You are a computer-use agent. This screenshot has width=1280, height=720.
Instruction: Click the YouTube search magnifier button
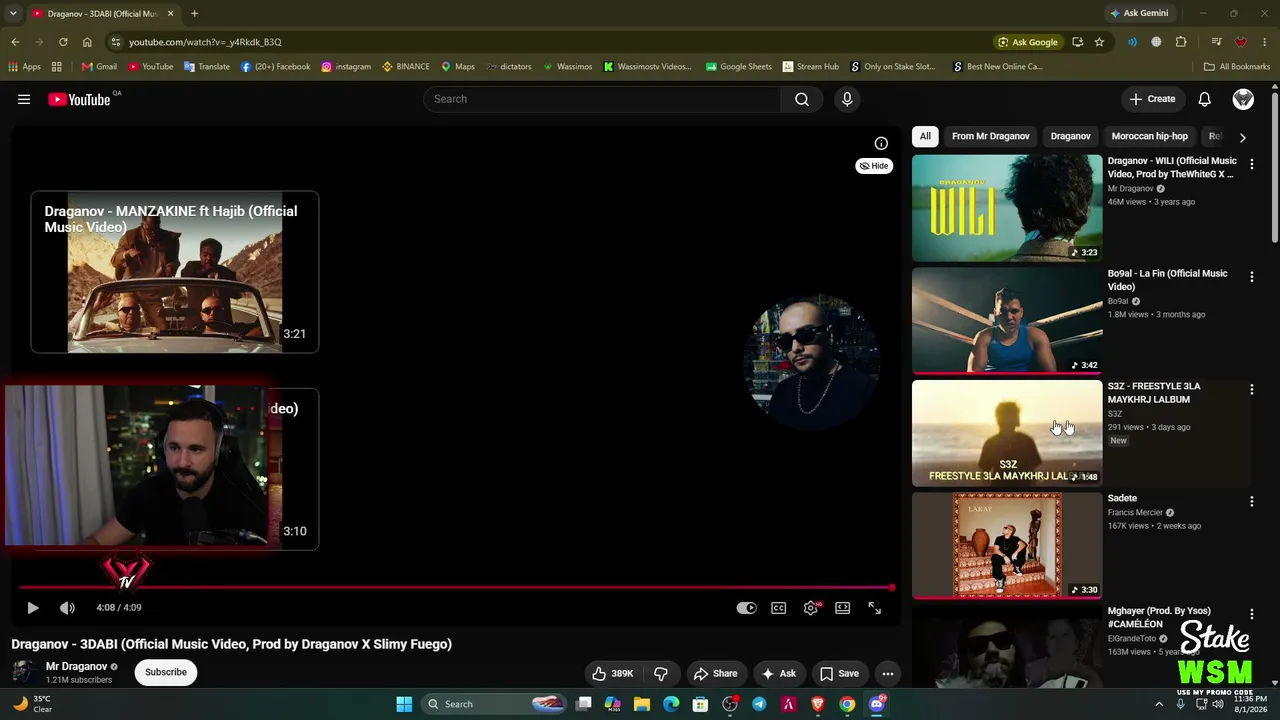coord(802,99)
